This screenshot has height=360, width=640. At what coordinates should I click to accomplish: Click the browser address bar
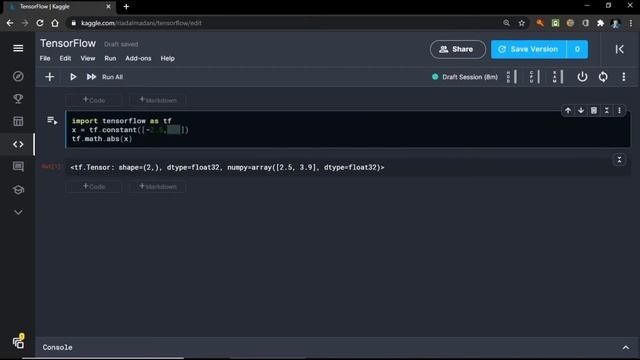point(286,23)
